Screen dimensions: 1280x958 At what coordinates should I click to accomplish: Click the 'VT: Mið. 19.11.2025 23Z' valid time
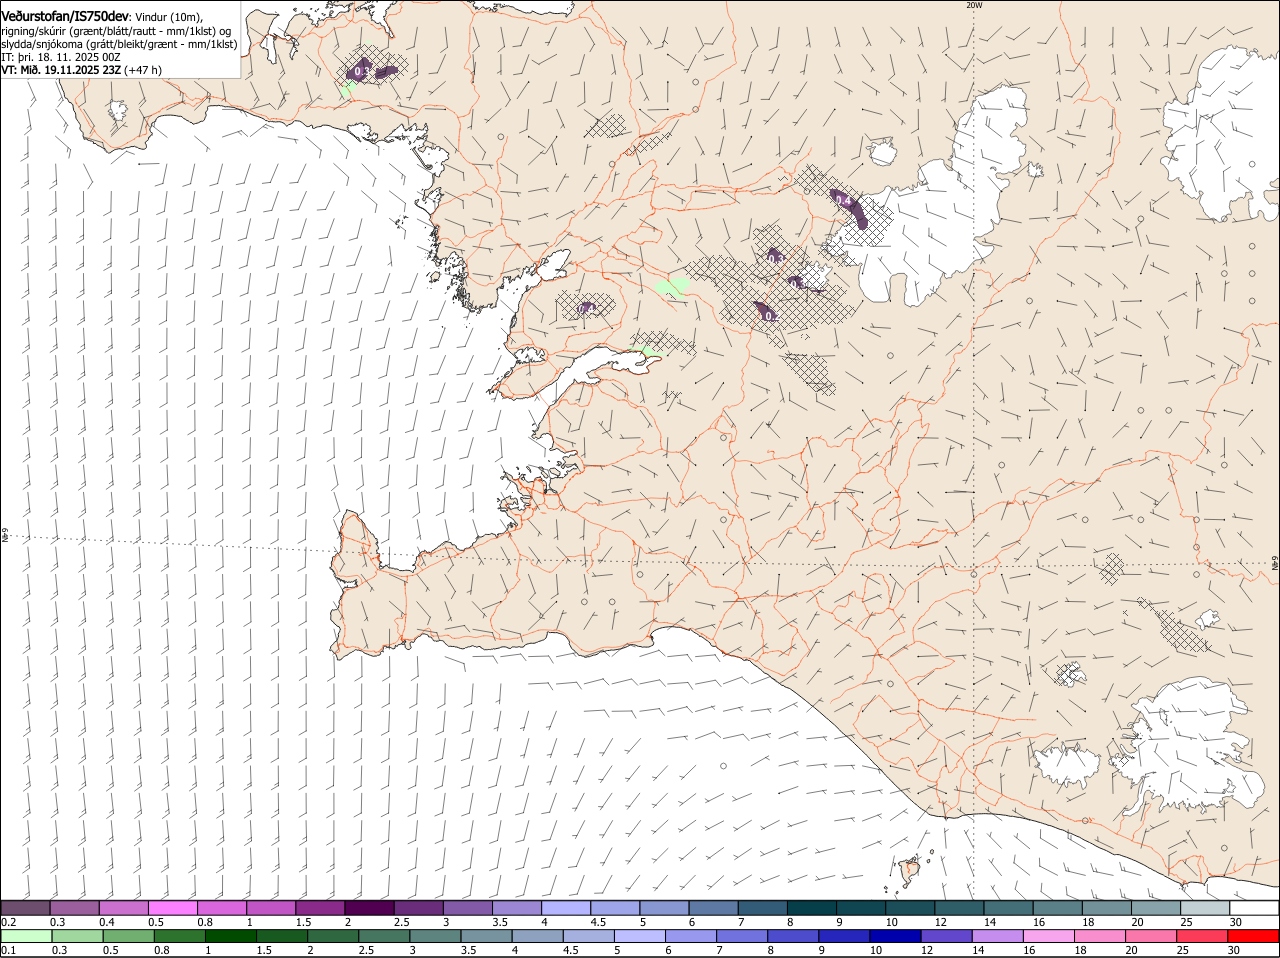tap(61, 70)
